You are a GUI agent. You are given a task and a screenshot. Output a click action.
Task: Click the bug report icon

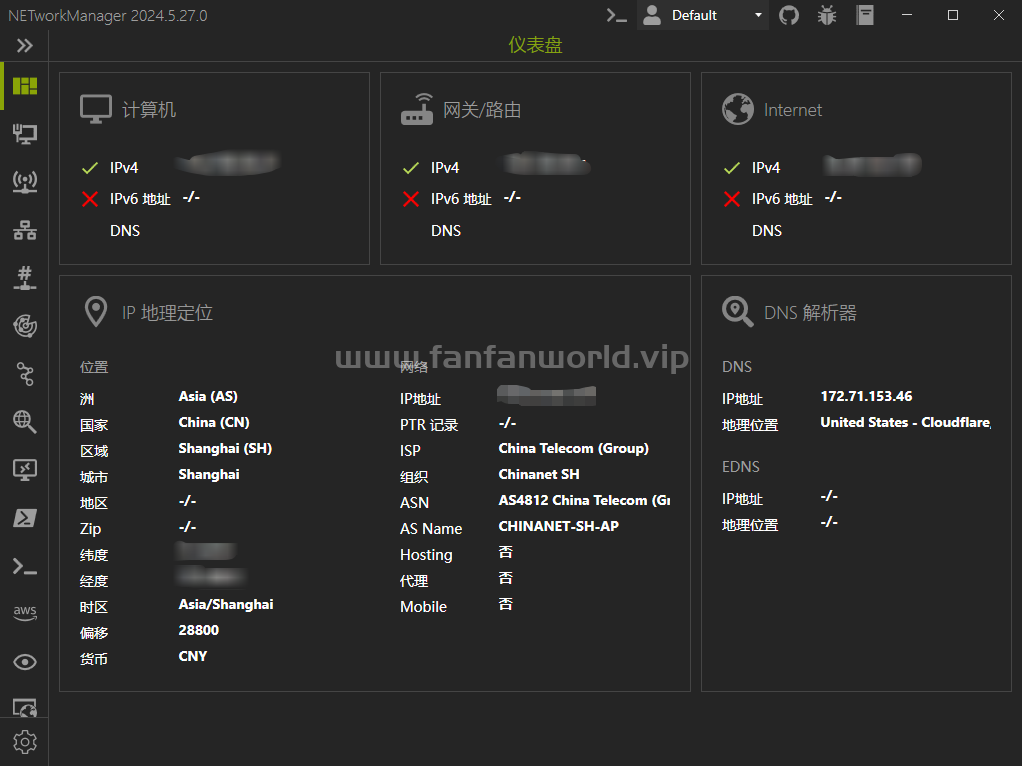click(826, 15)
